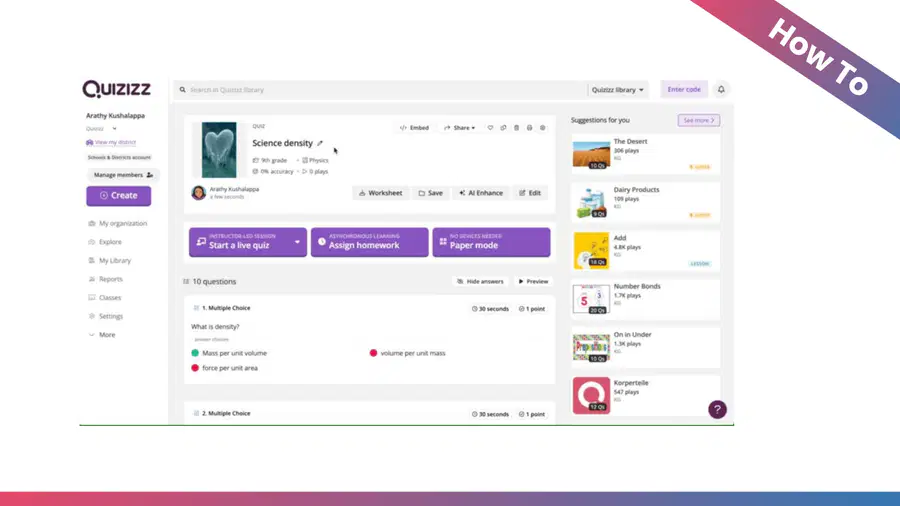The image size is (900, 506).
Task: Click the 9th grade tag
Action: tap(270, 161)
